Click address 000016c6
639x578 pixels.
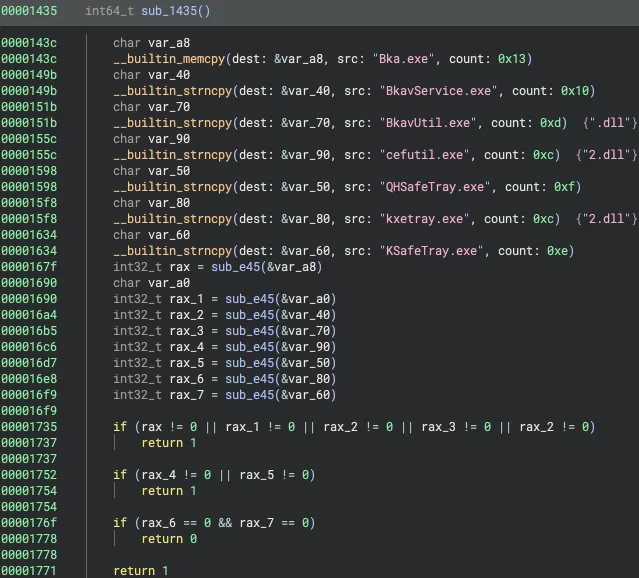coord(29,347)
